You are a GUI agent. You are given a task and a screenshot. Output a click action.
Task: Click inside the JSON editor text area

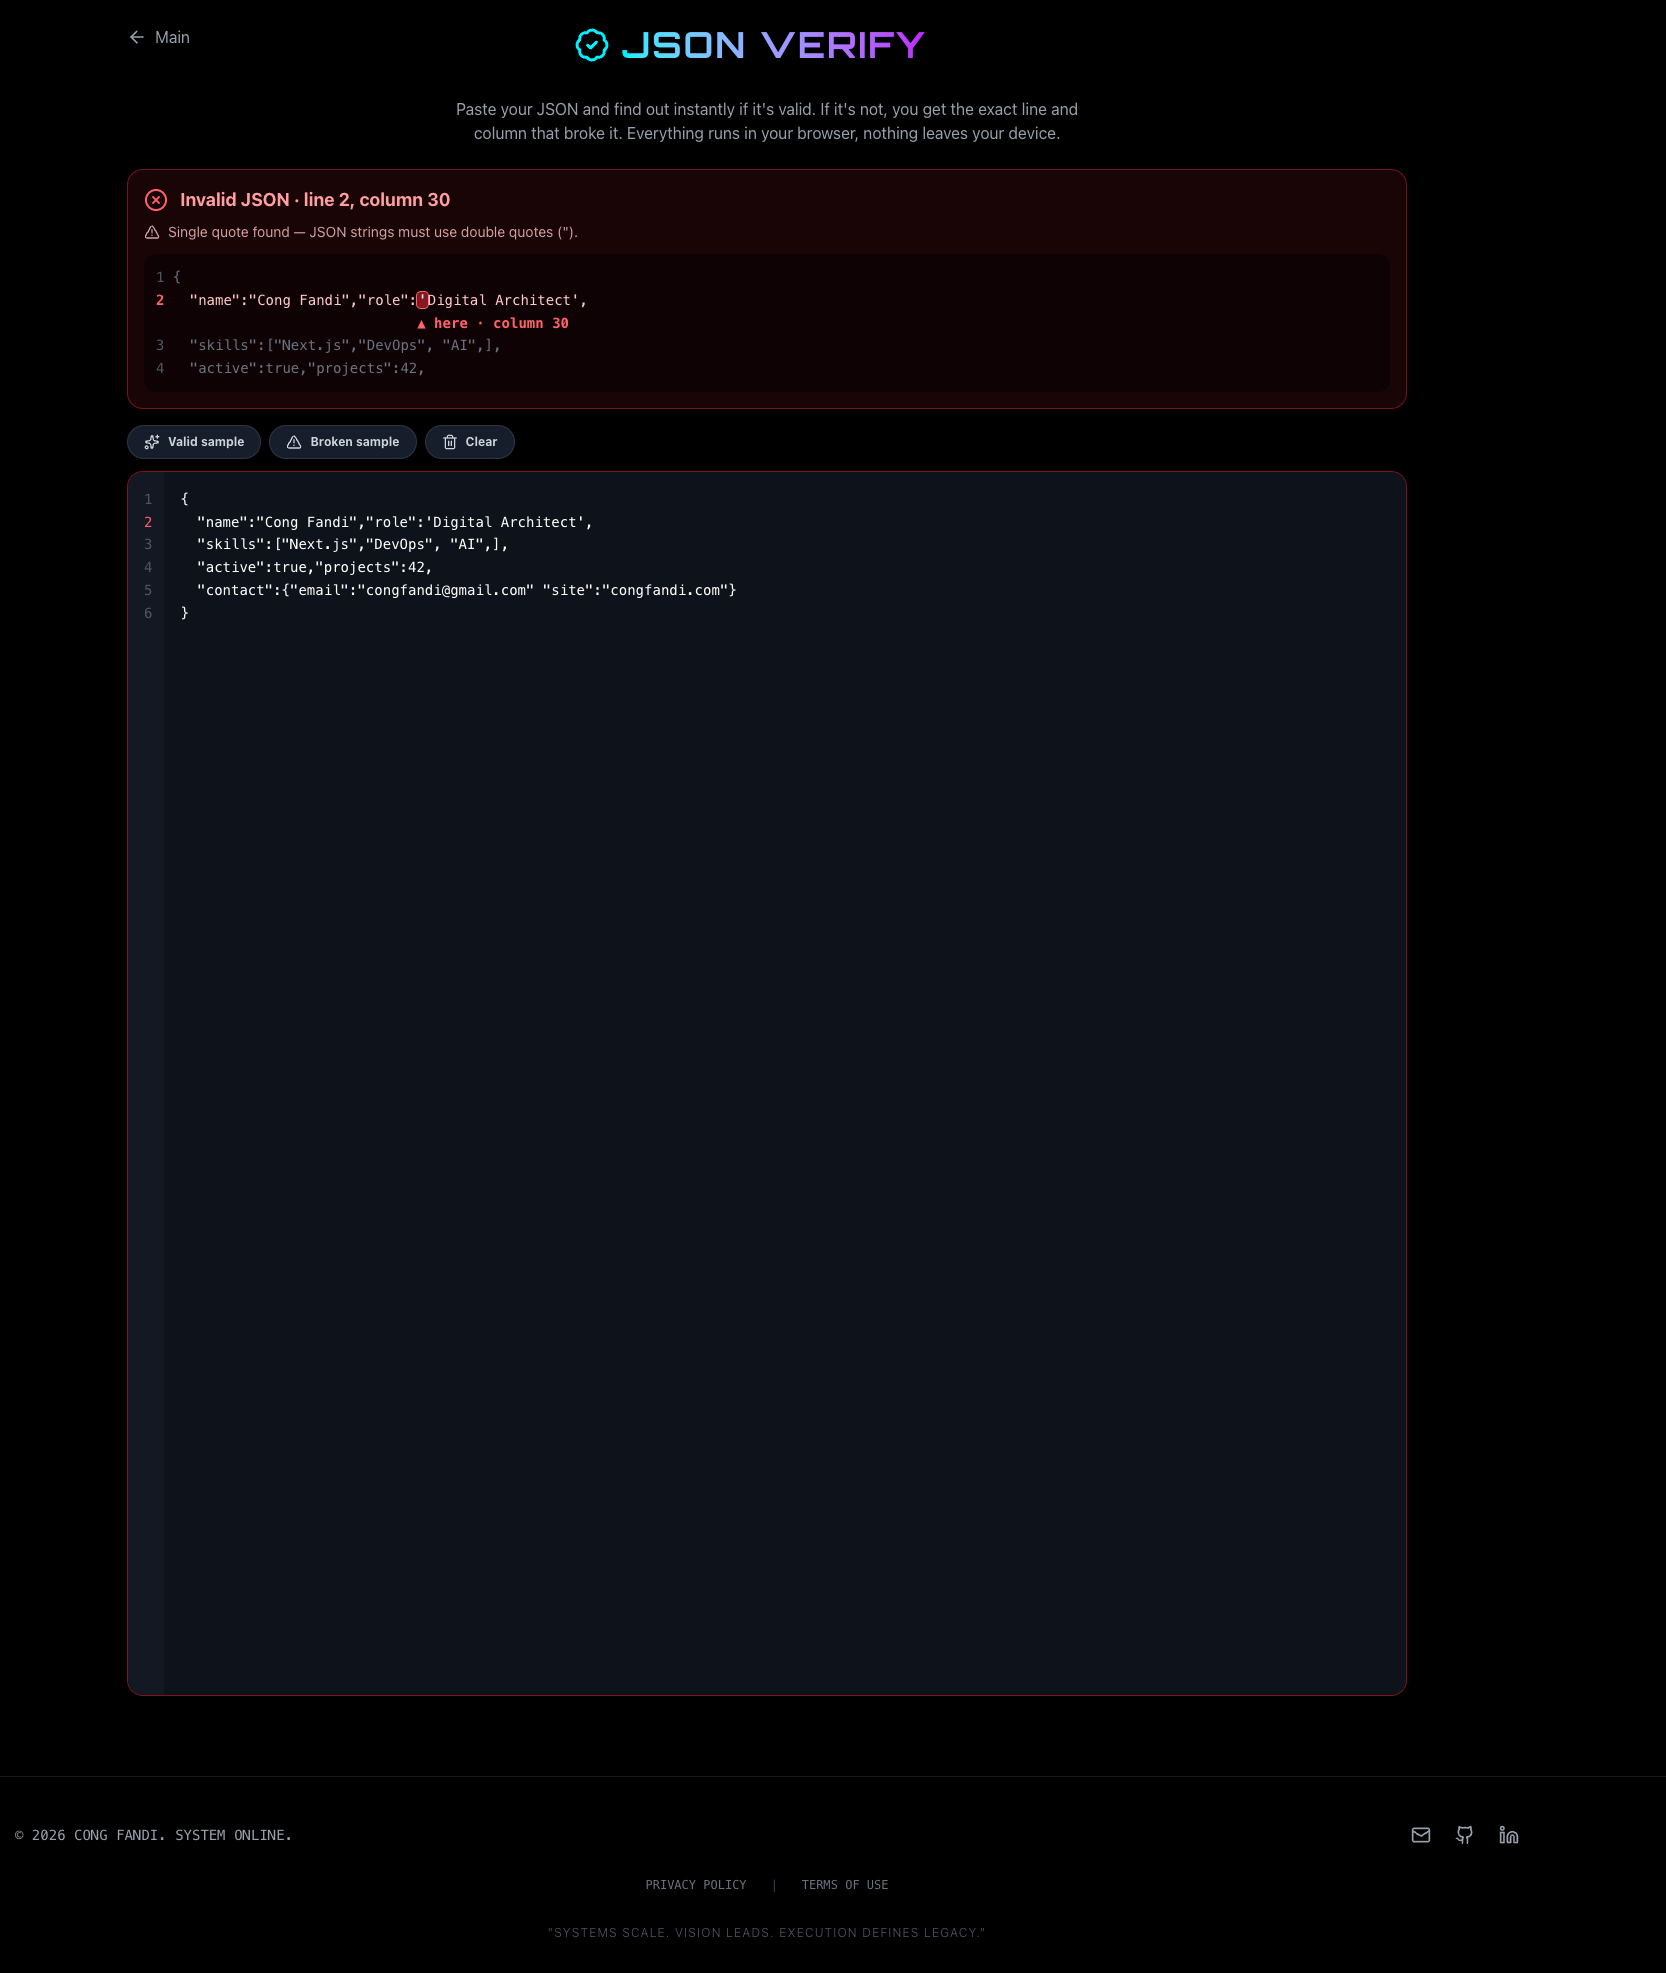pyautogui.click(x=785, y=1083)
